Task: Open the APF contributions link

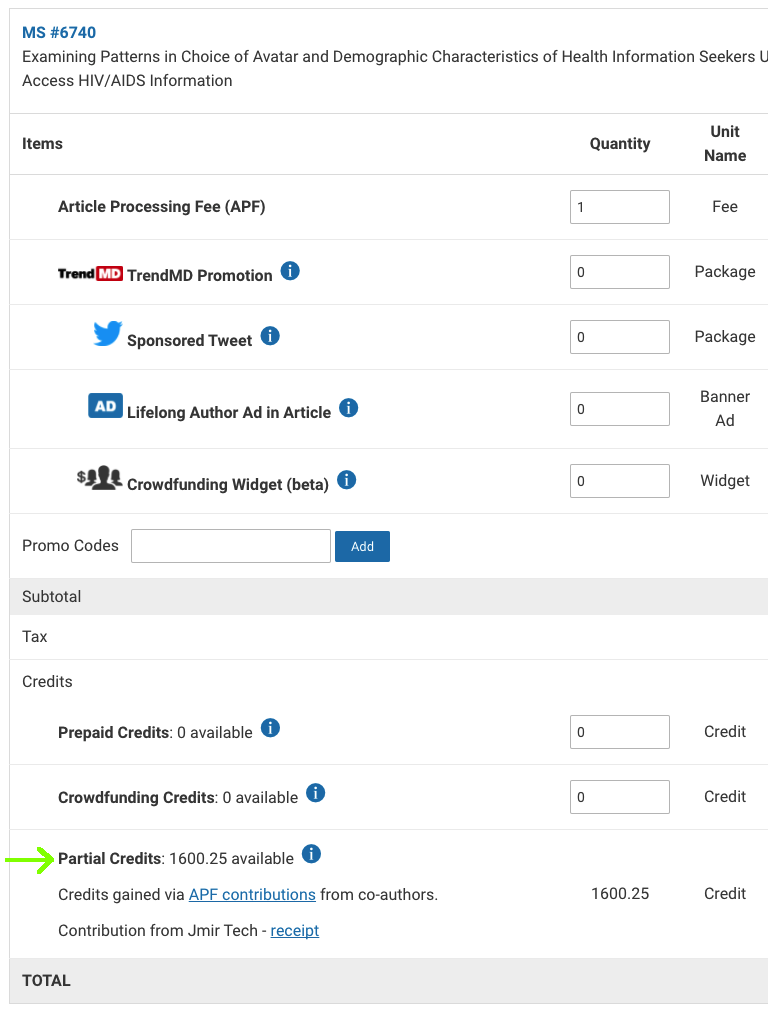Action: click(252, 894)
